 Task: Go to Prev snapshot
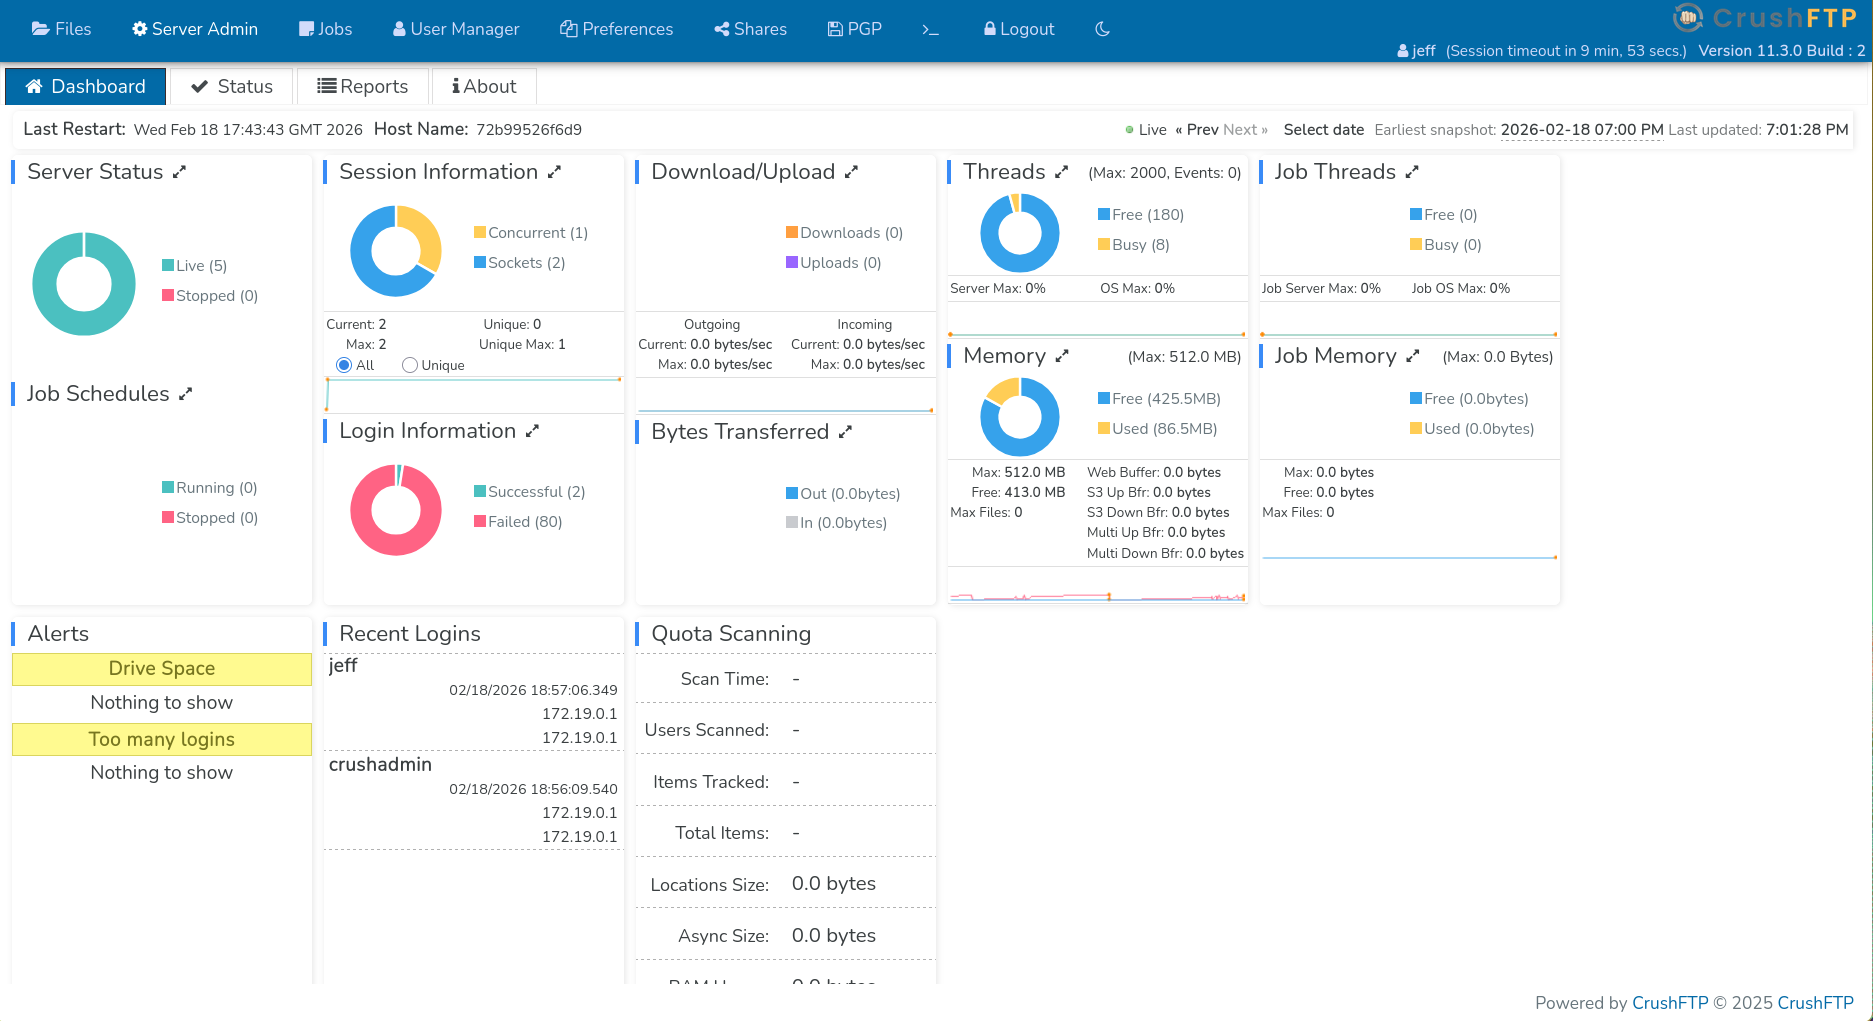(x=1197, y=130)
